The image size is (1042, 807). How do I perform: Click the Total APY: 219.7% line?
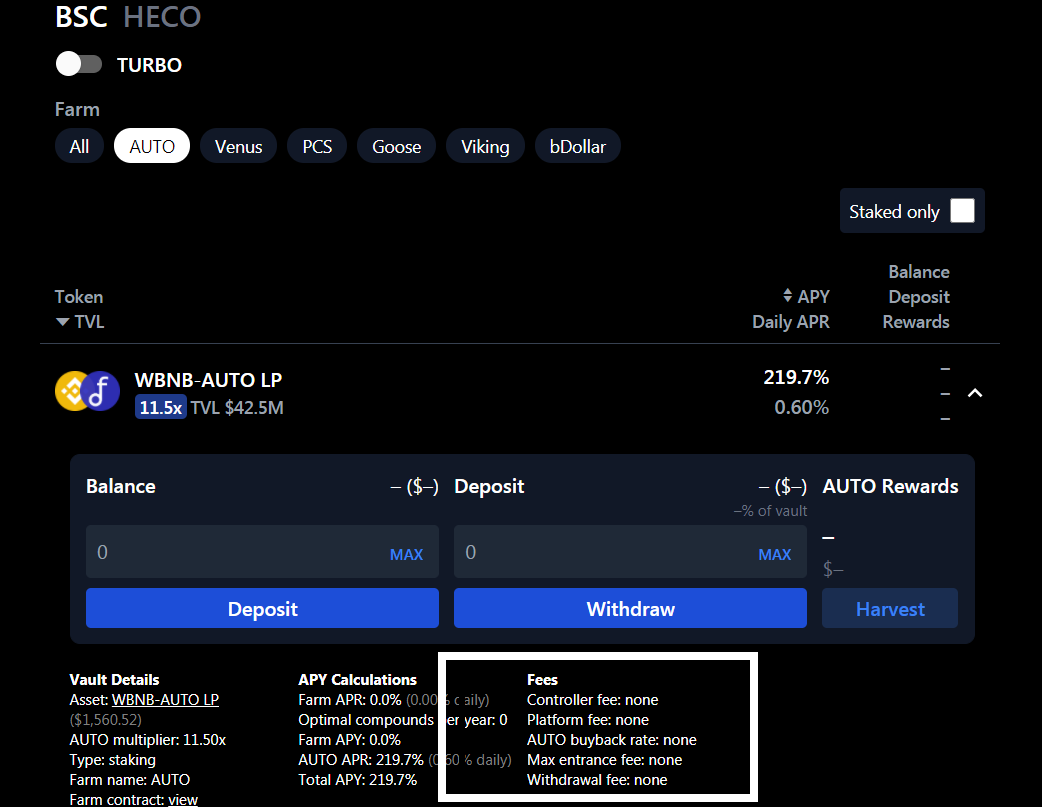tap(358, 780)
